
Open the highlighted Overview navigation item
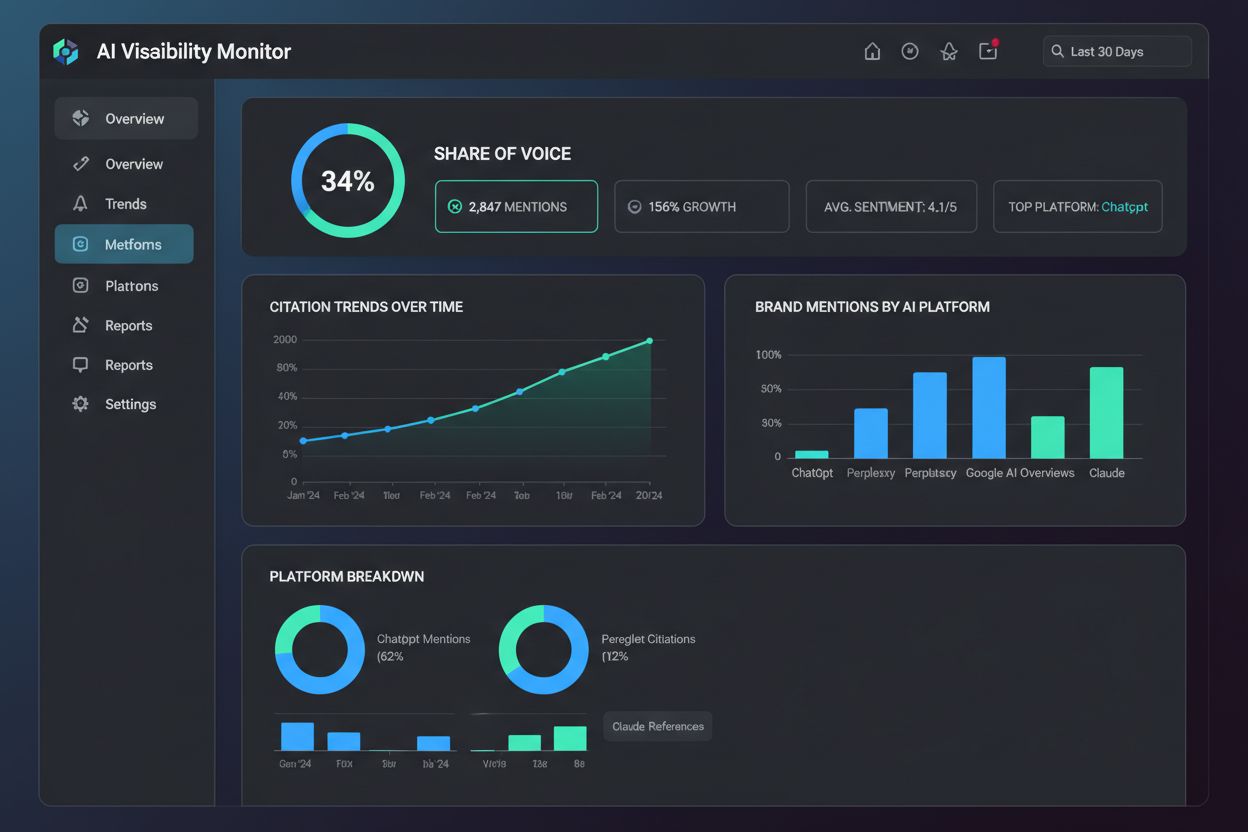pos(126,118)
